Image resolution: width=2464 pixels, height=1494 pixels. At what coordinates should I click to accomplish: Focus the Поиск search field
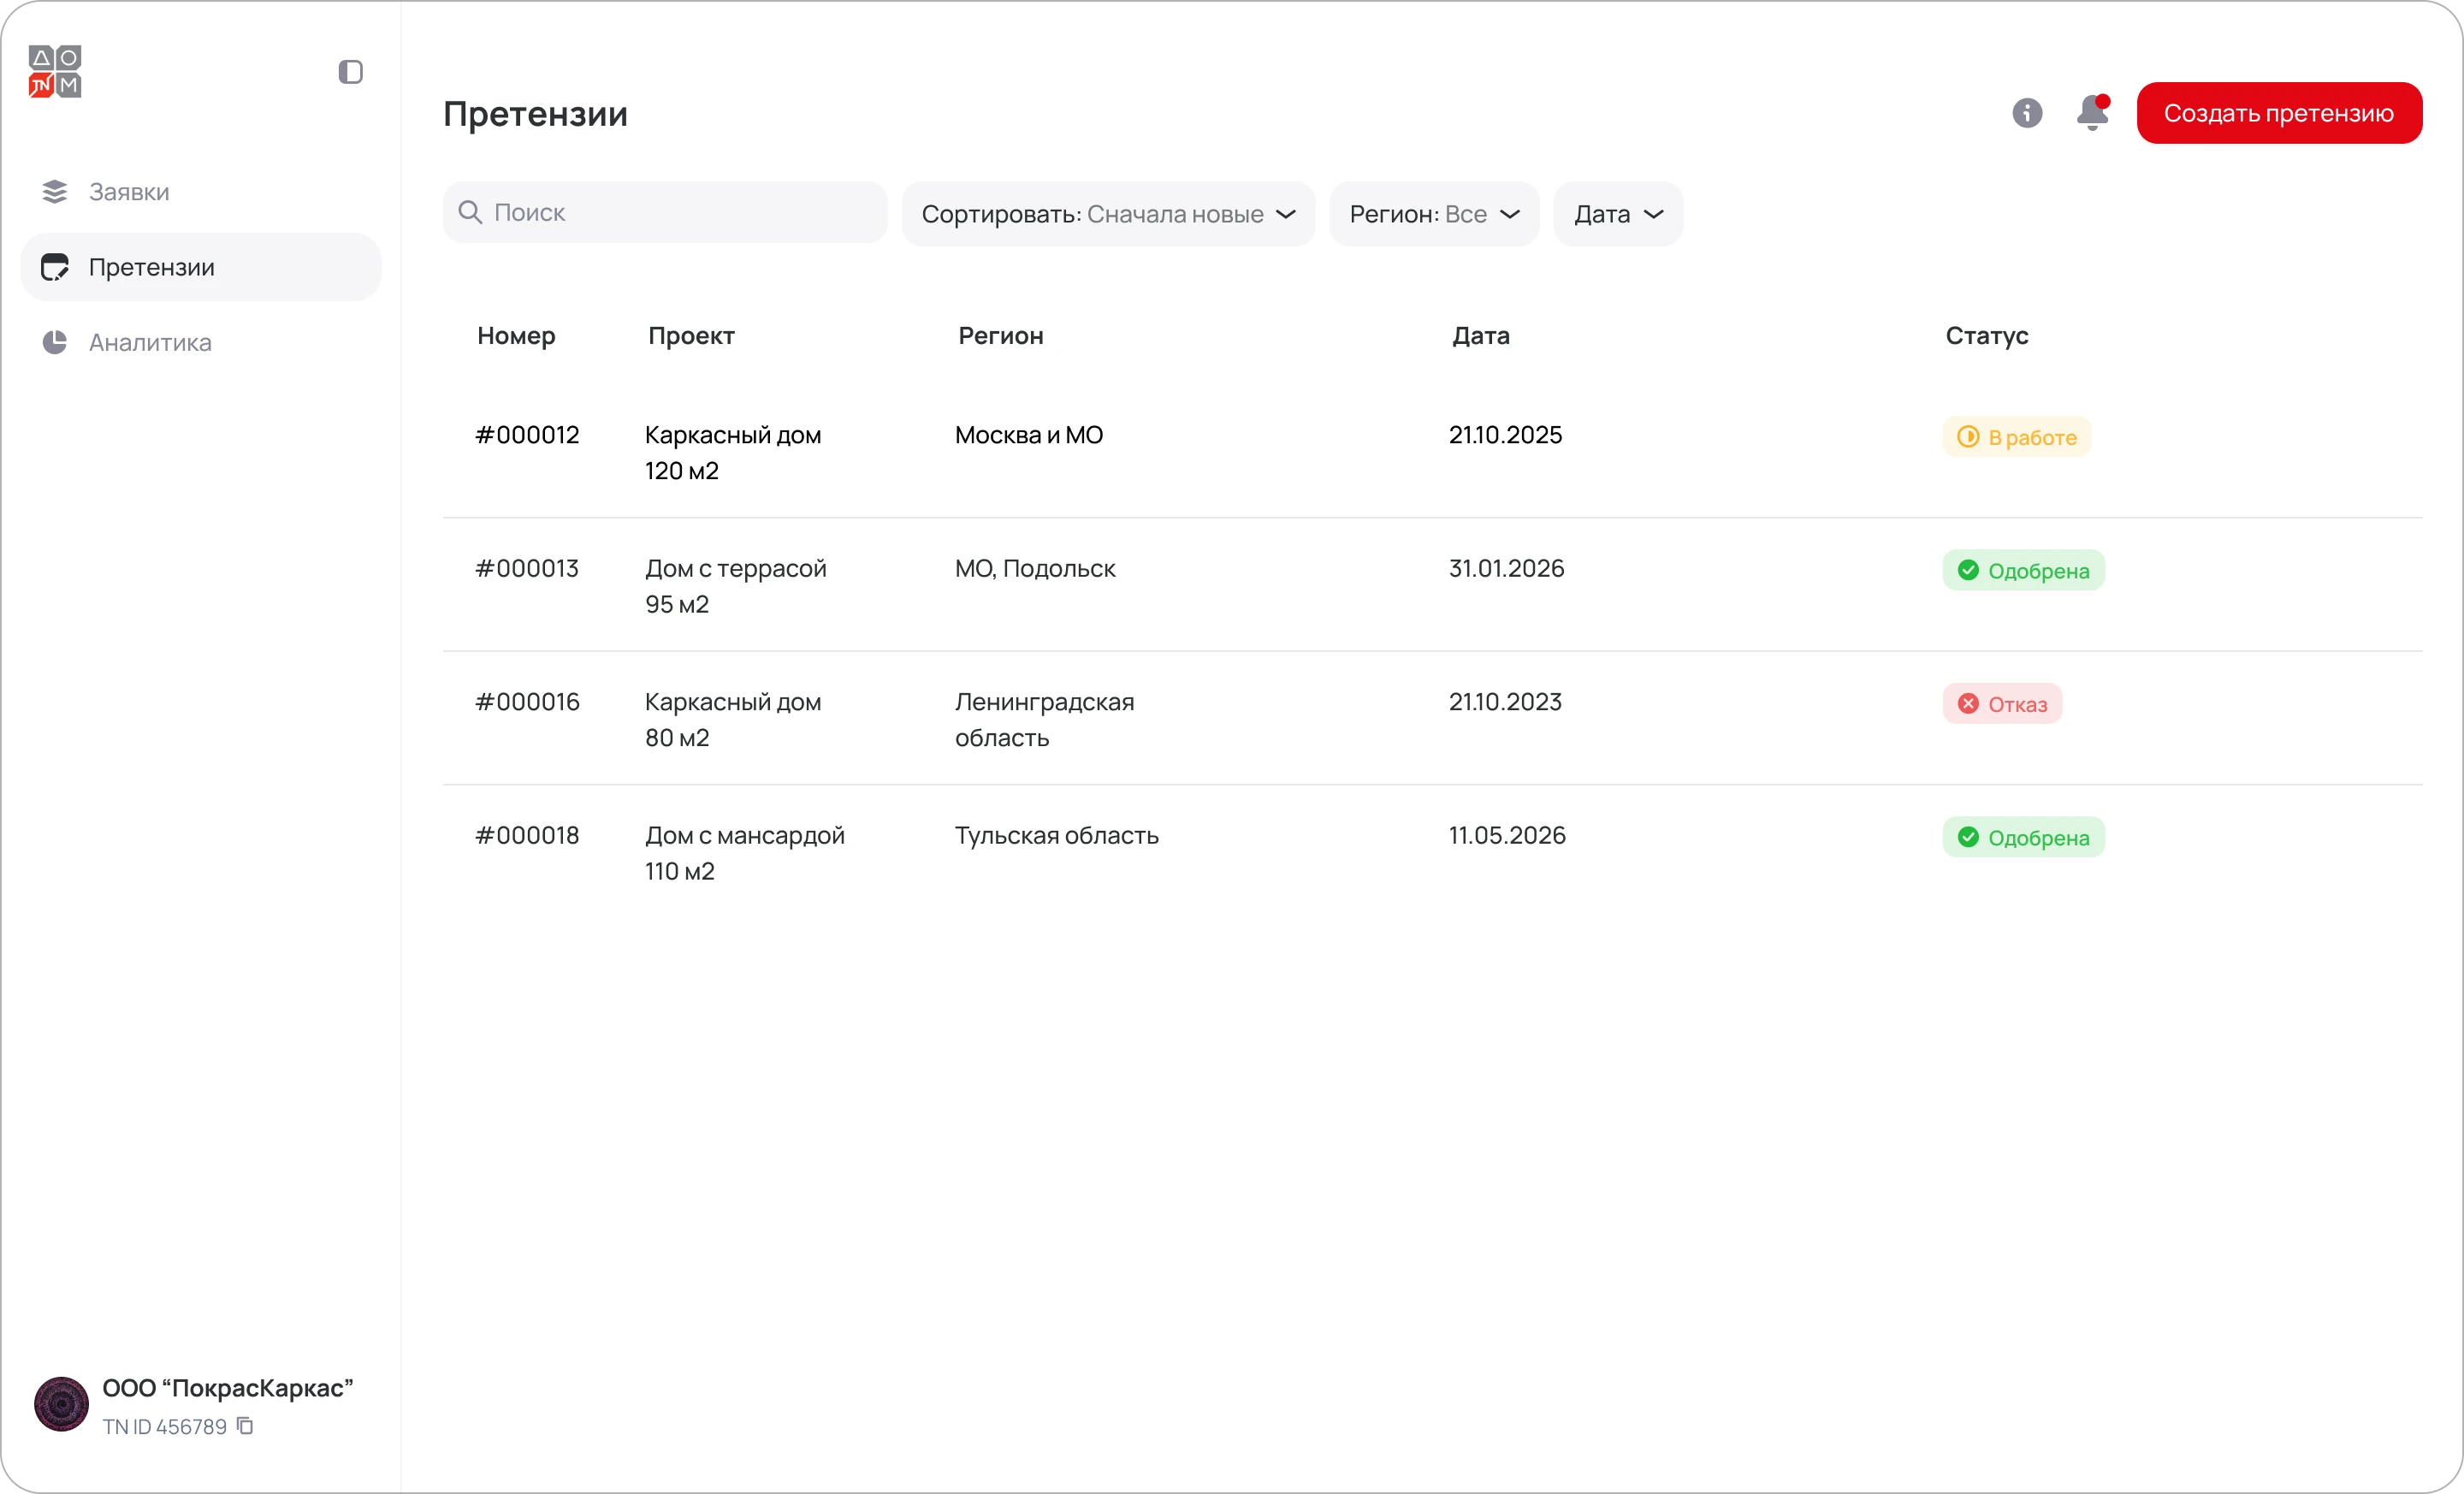[x=665, y=212]
